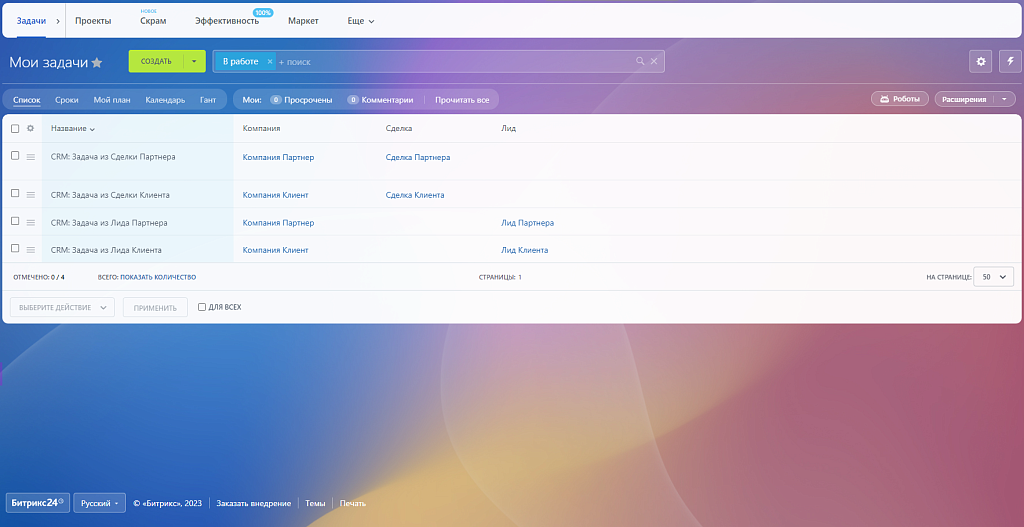Viewport: 1024px width, 527px height.
Task: Open grid settings gear in table header
Action: click(x=30, y=129)
